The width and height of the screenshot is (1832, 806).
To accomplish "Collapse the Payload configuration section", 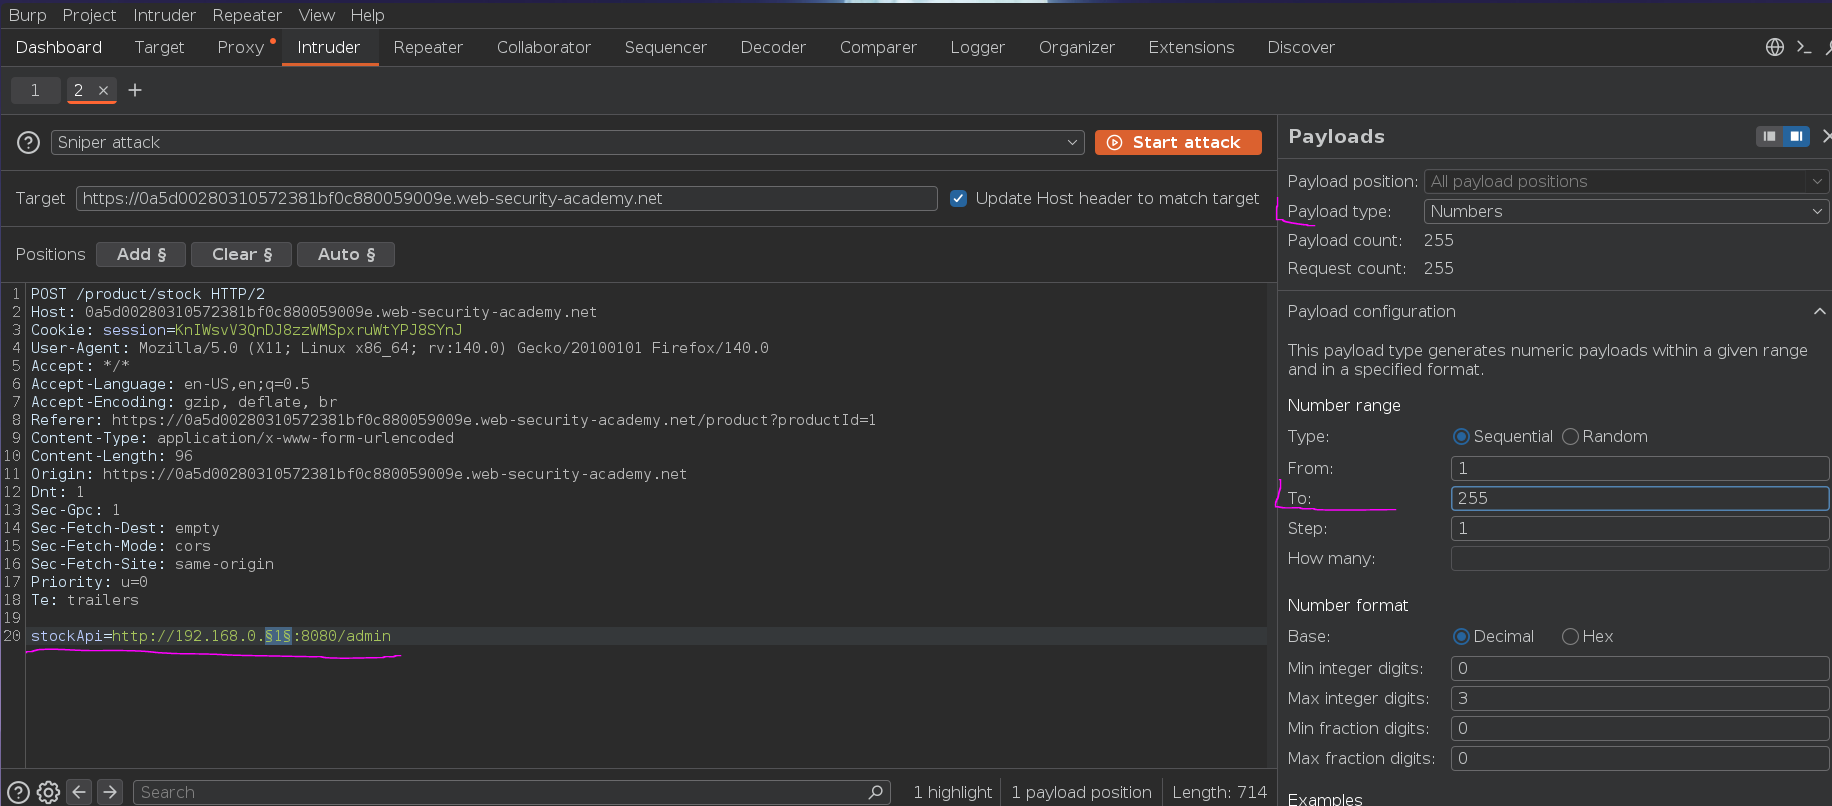I will tap(1819, 311).
